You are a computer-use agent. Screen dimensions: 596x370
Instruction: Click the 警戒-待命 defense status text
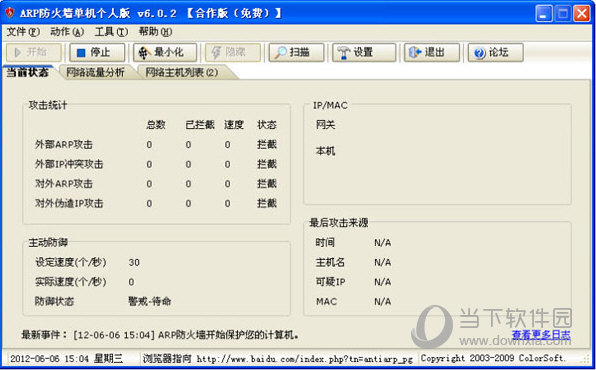(150, 302)
